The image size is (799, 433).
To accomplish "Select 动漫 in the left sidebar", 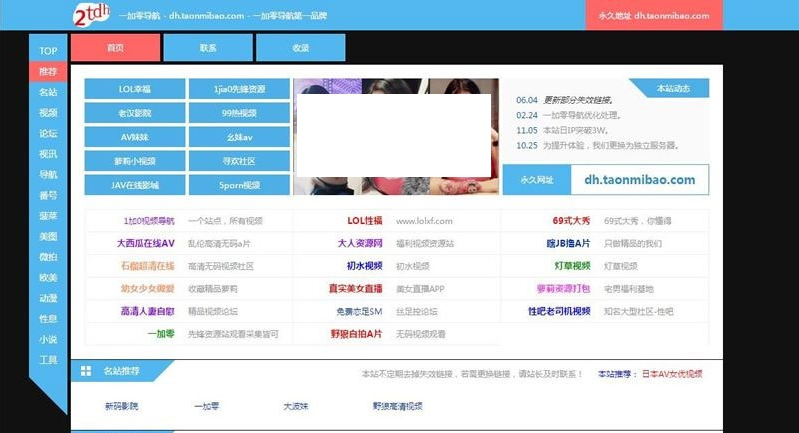I will 48,298.
